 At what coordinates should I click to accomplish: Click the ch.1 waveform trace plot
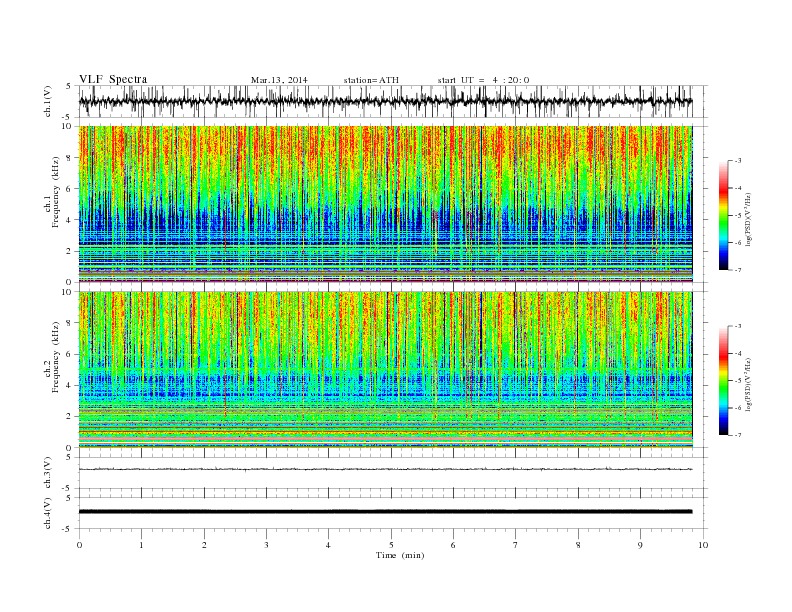tap(385, 101)
